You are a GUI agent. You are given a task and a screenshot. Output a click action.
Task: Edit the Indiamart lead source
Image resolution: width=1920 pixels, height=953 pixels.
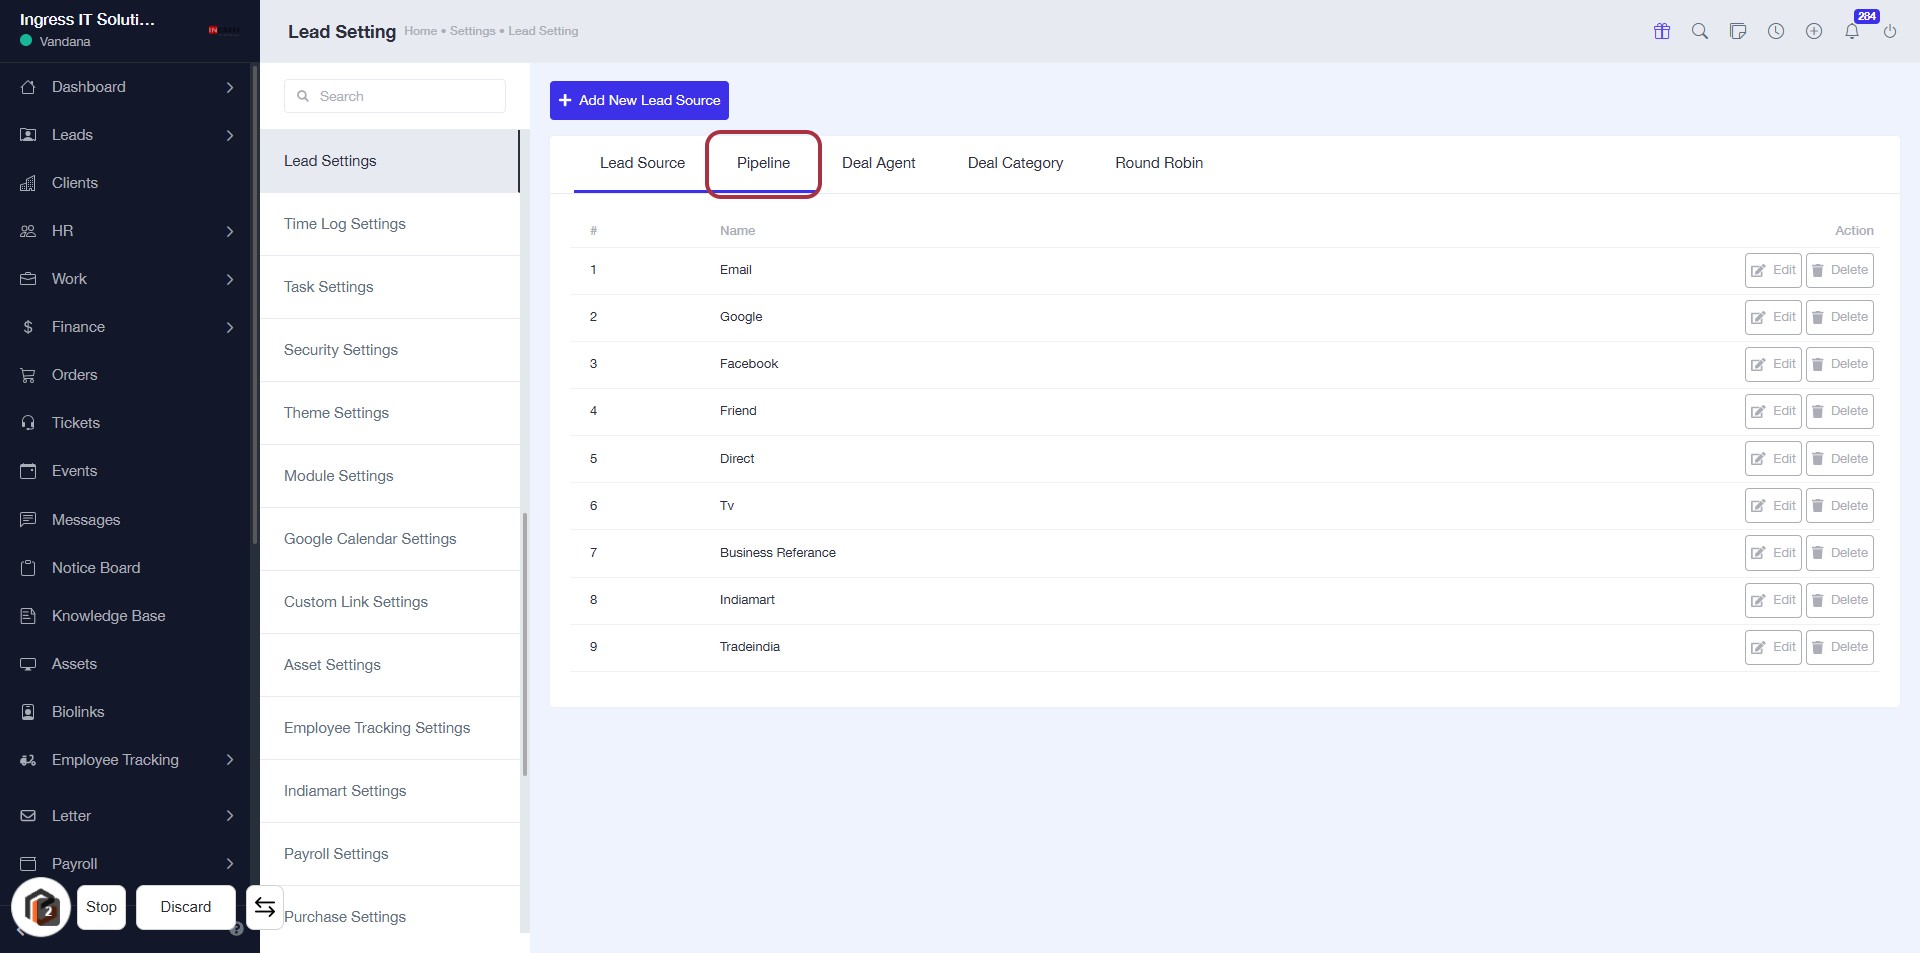point(1773,600)
